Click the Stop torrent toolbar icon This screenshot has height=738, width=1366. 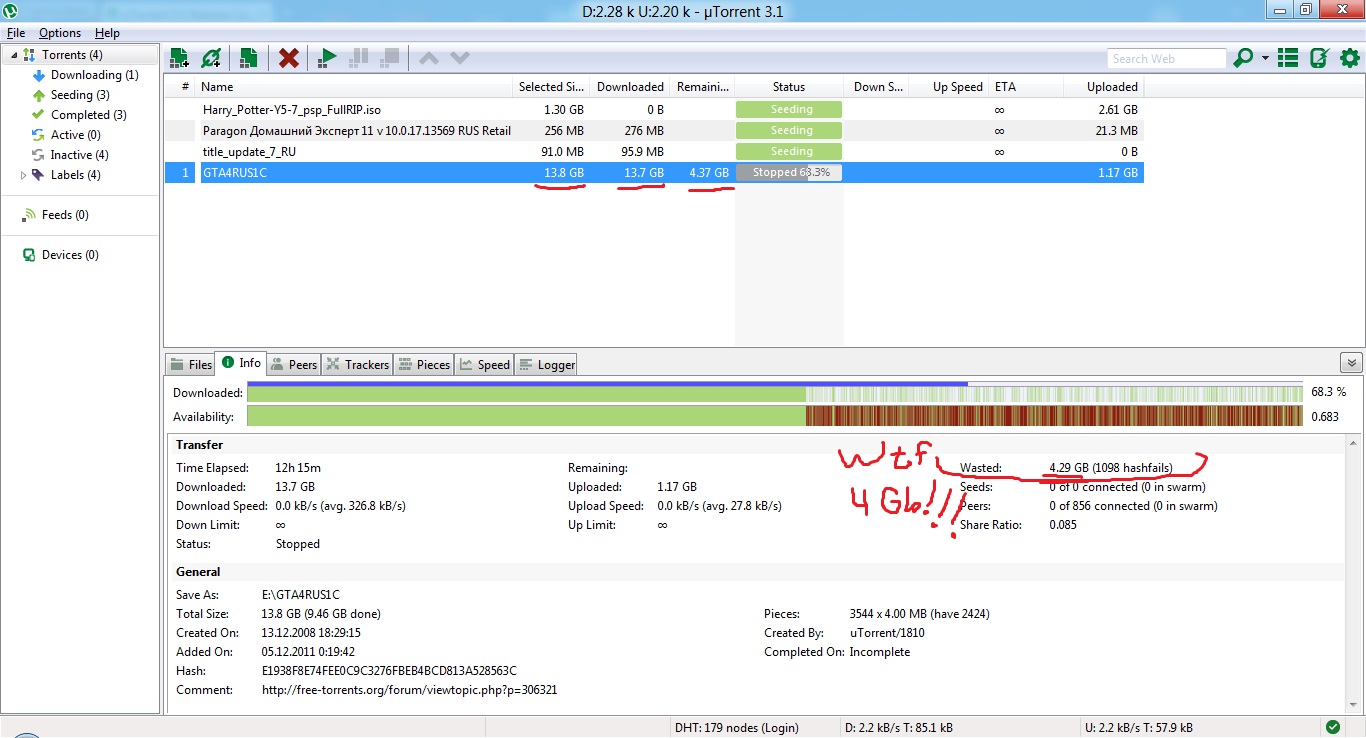tap(389, 58)
